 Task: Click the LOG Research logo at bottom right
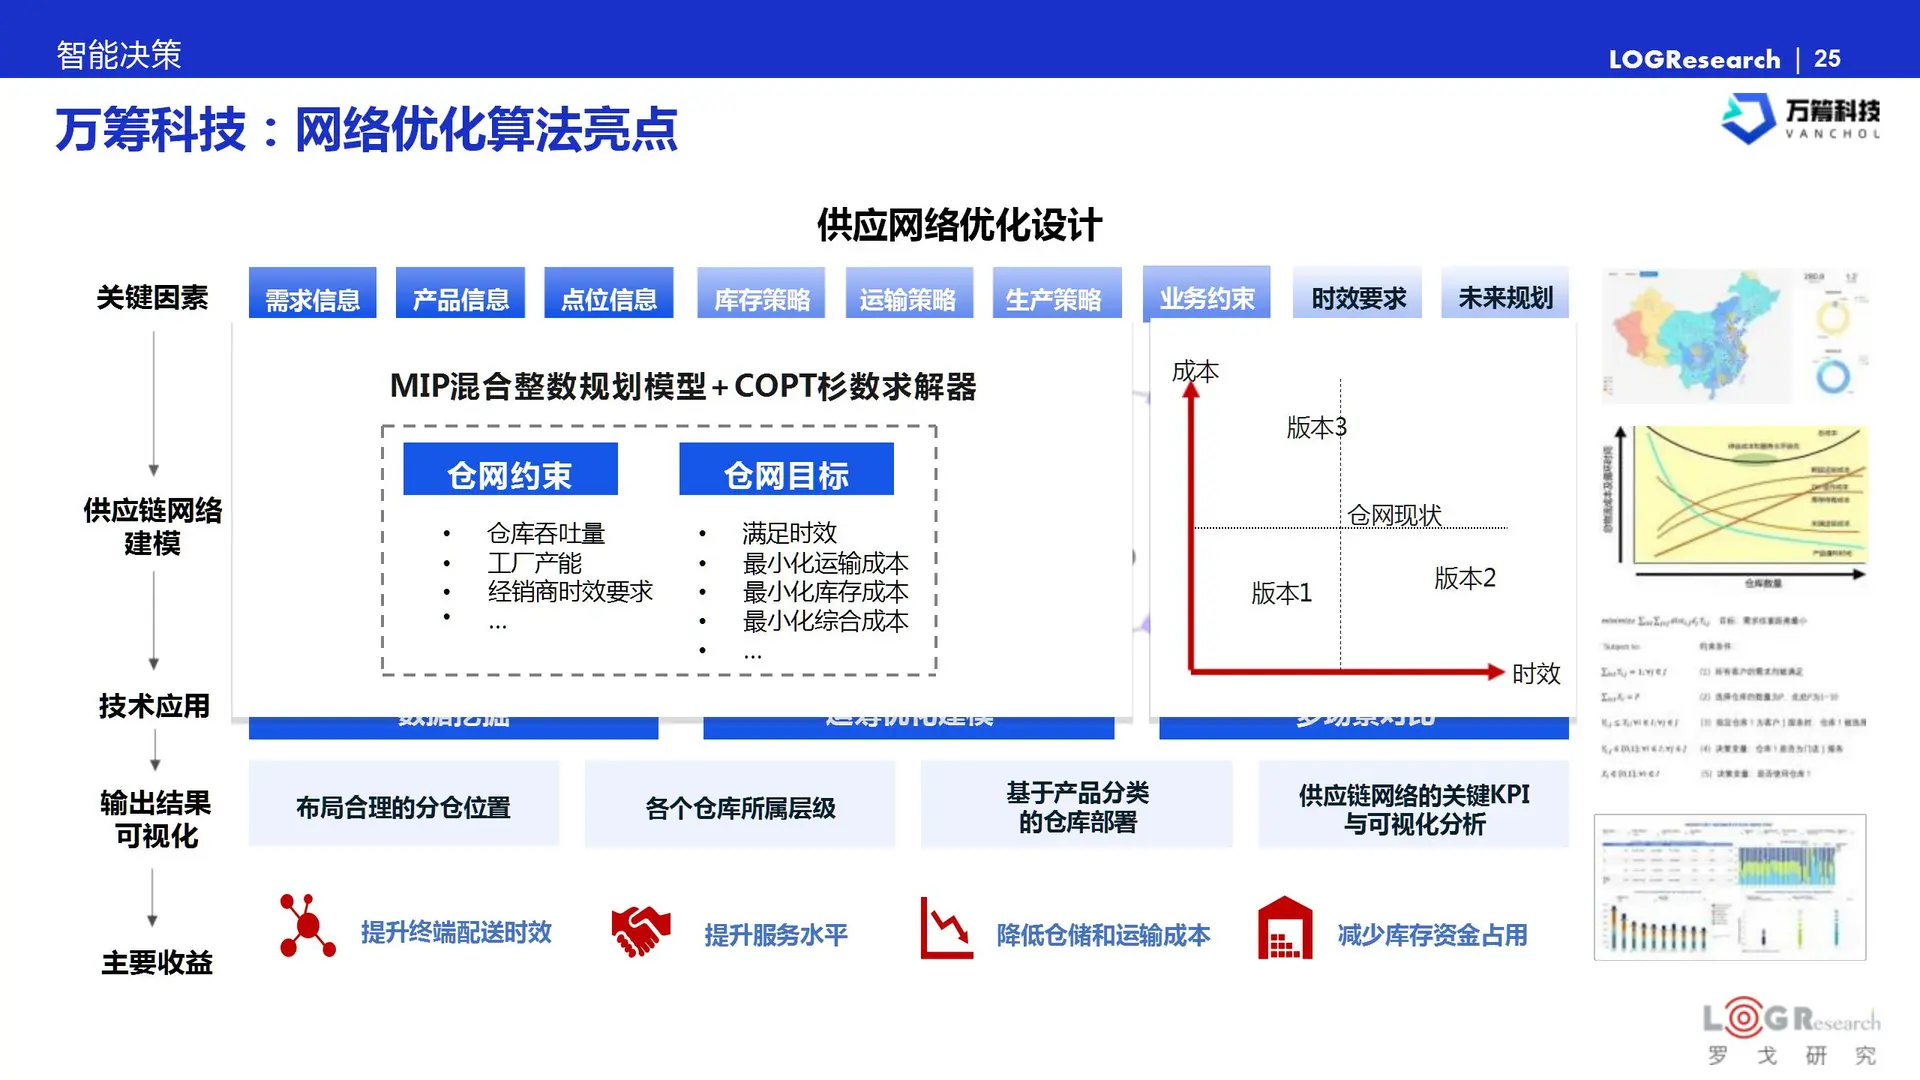(x=1791, y=1032)
